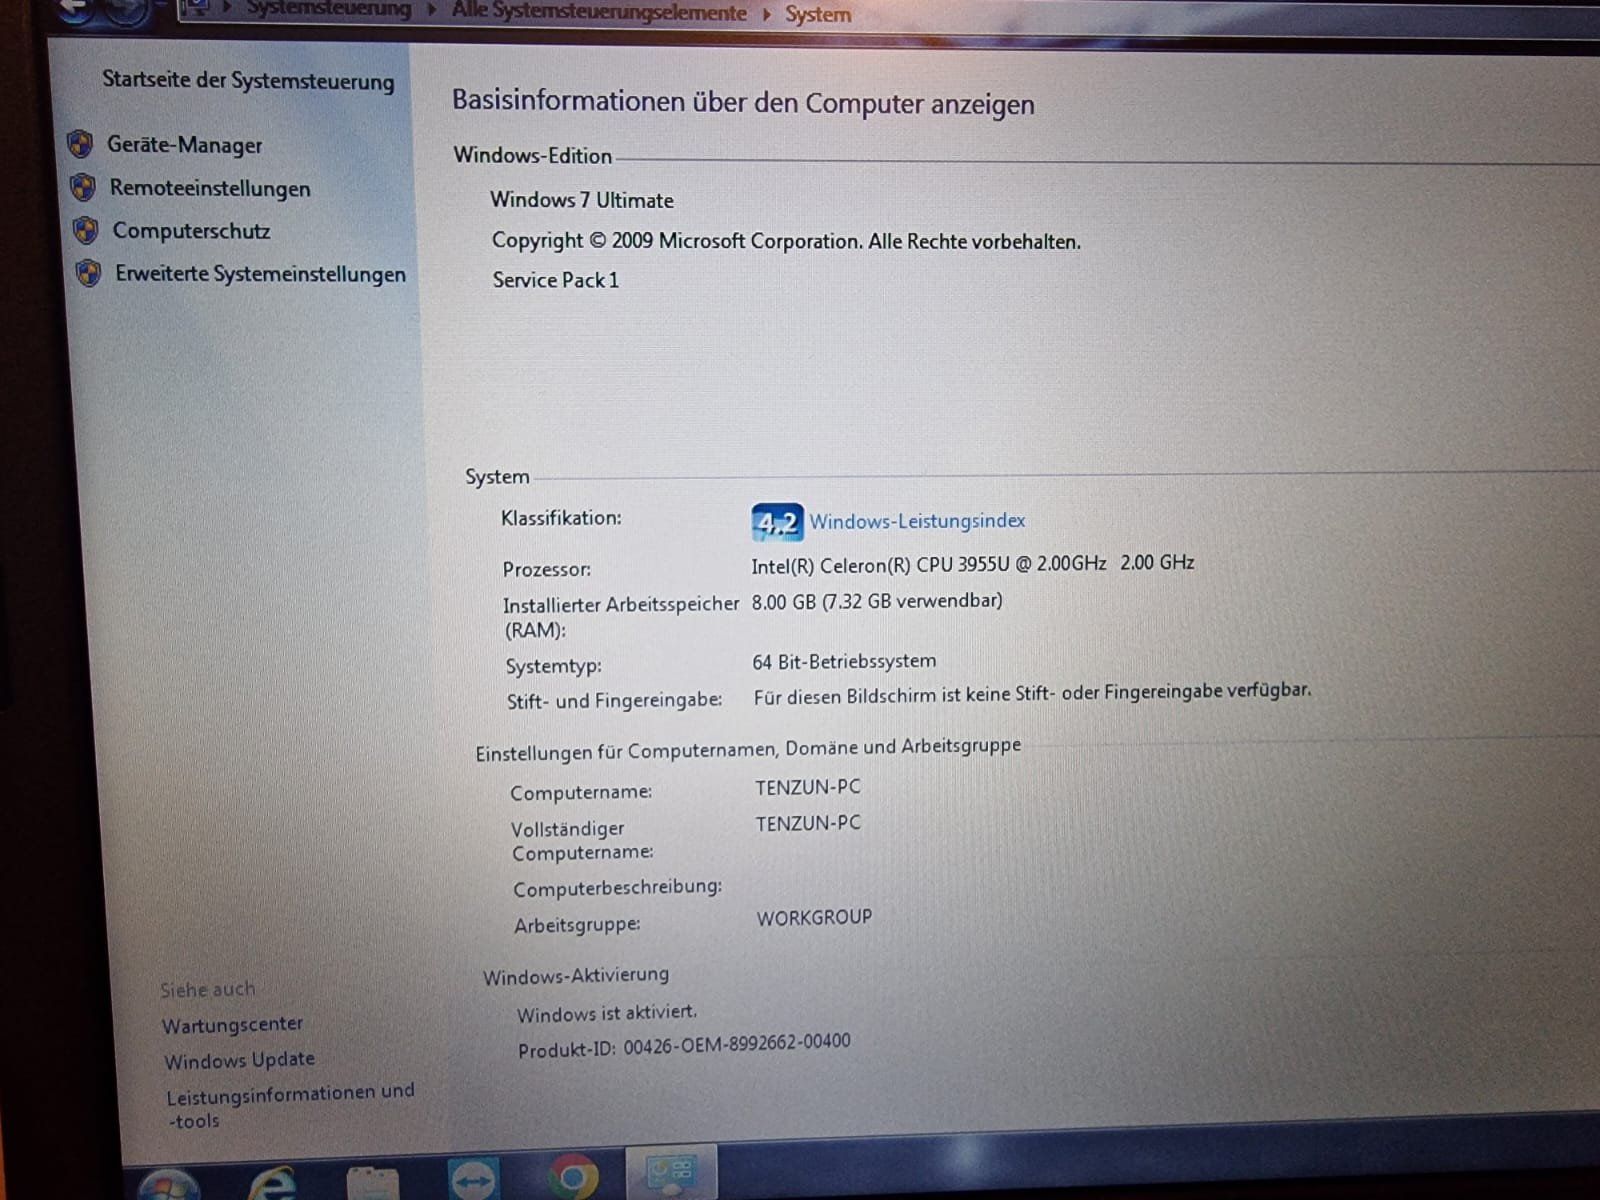
Task: Click the System breadcrumb segment
Action: (818, 15)
